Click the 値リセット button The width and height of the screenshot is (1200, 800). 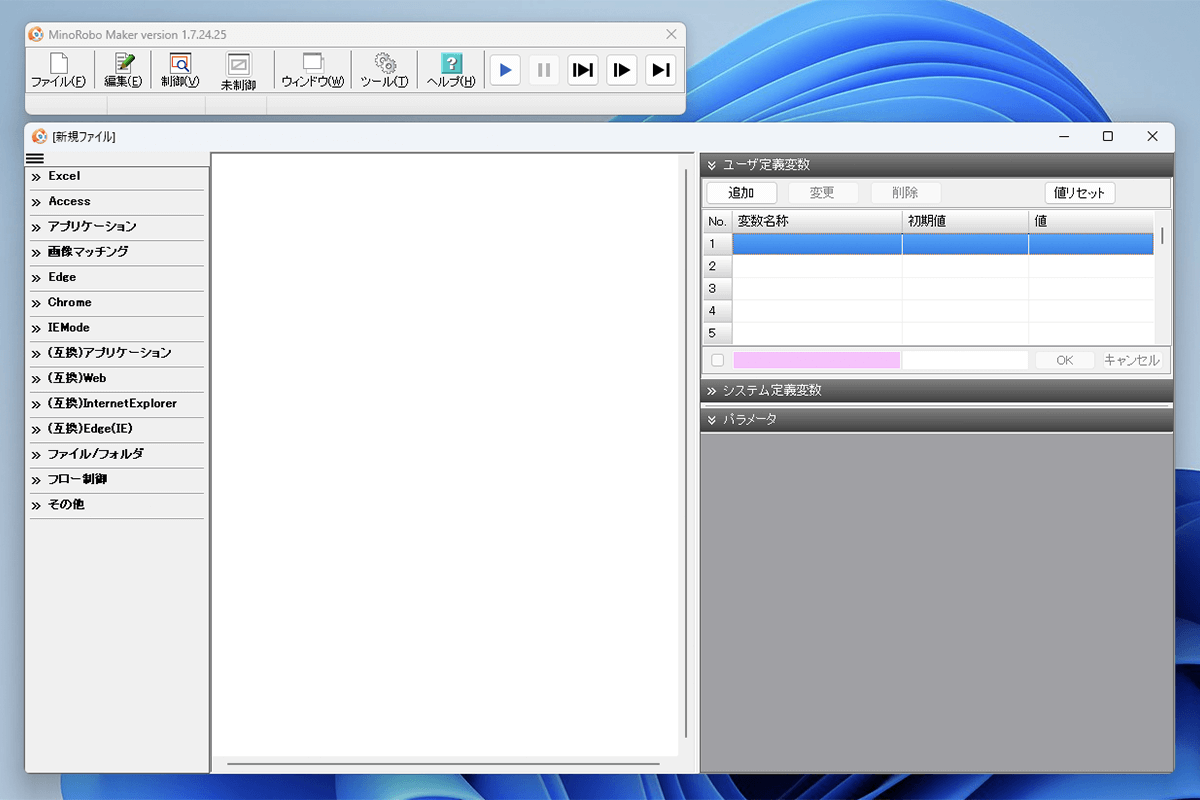tap(1080, 193)
